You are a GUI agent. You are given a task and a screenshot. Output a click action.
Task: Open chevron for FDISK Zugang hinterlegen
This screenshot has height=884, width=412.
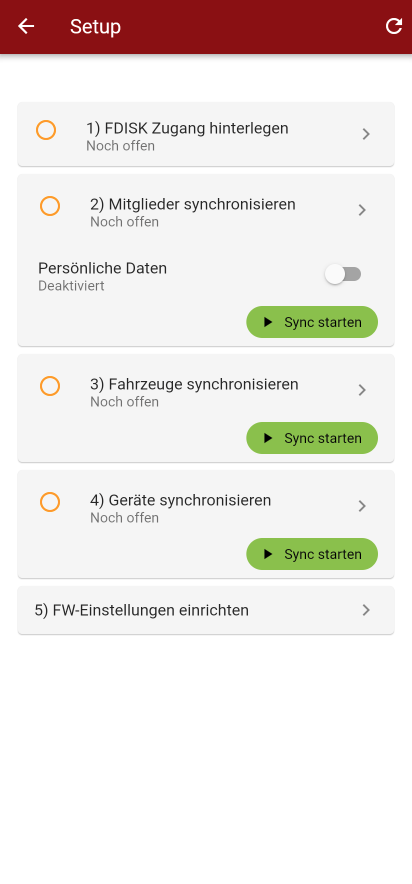click(366, 134)
